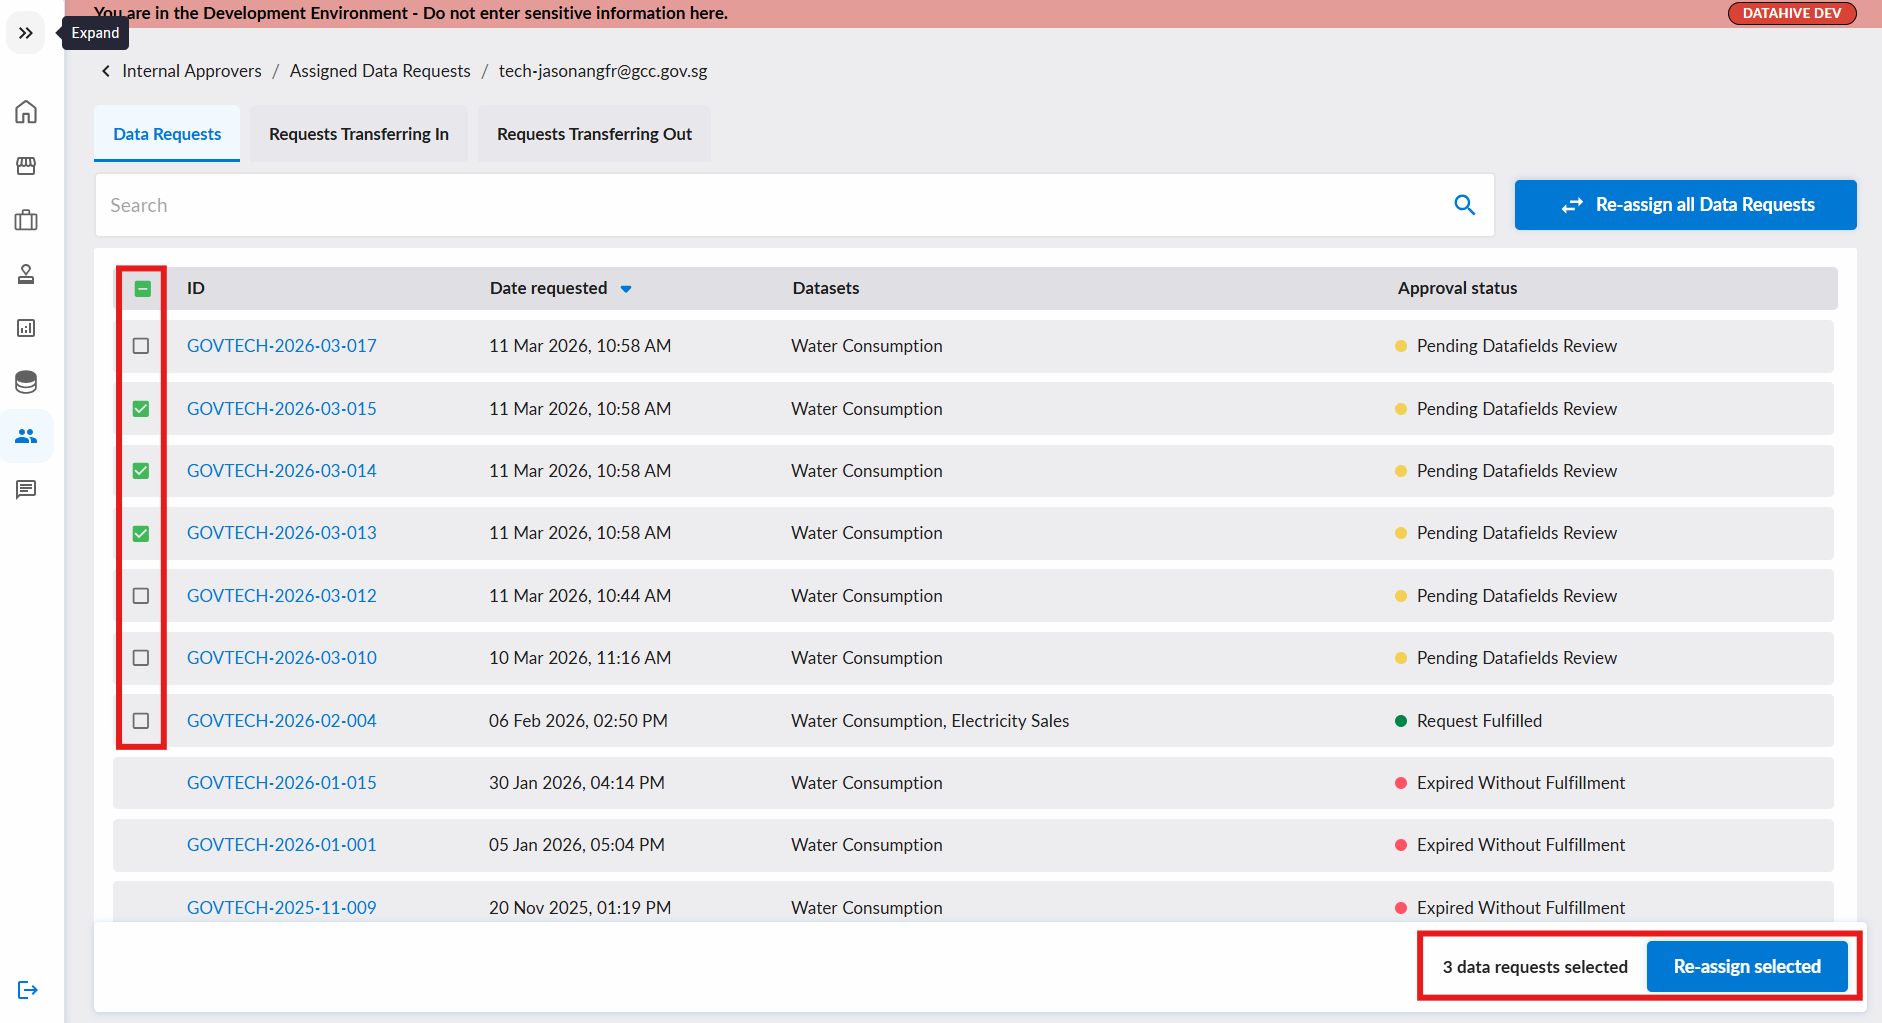Click the Approval status column header
The image size is (1882, 1023).
1457,288
